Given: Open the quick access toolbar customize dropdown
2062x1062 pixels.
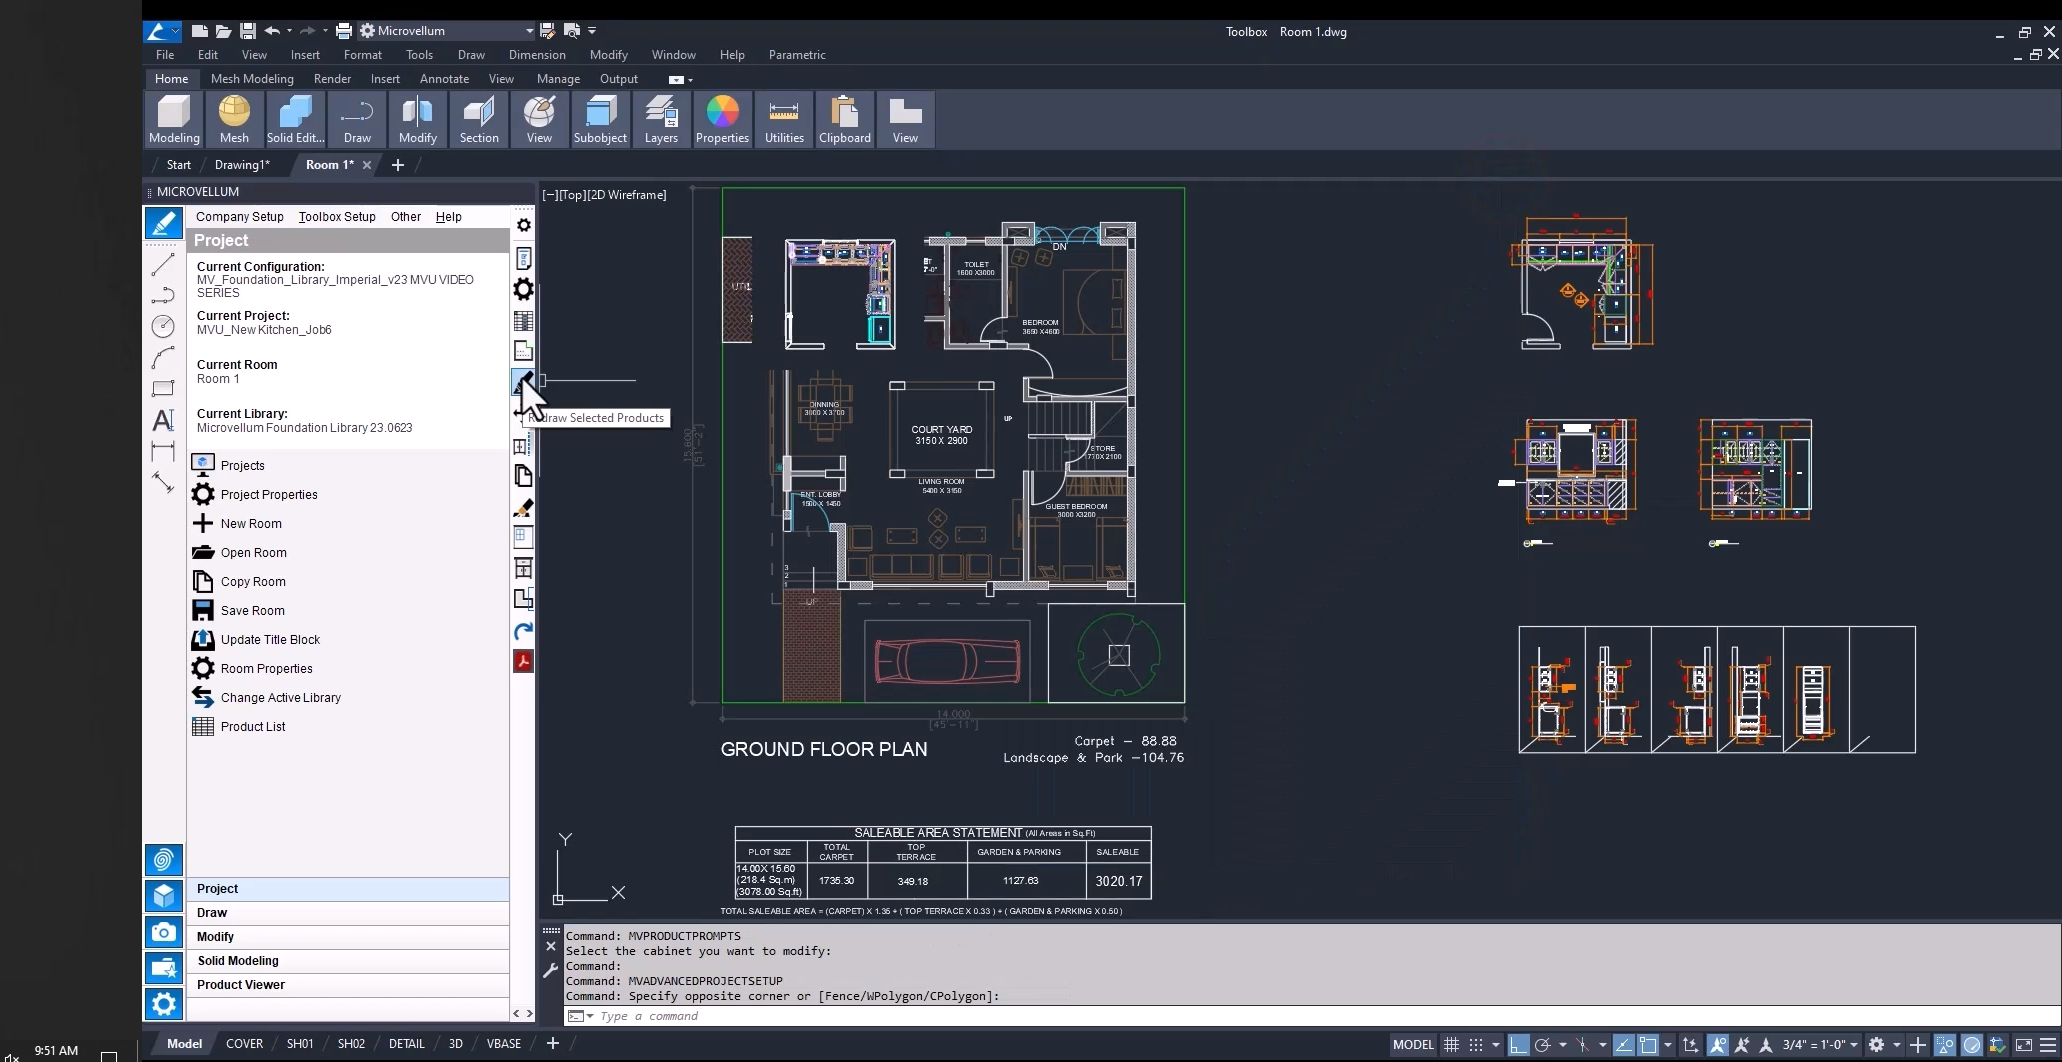Looking at the screenshot, I should (x=592, y=31).
